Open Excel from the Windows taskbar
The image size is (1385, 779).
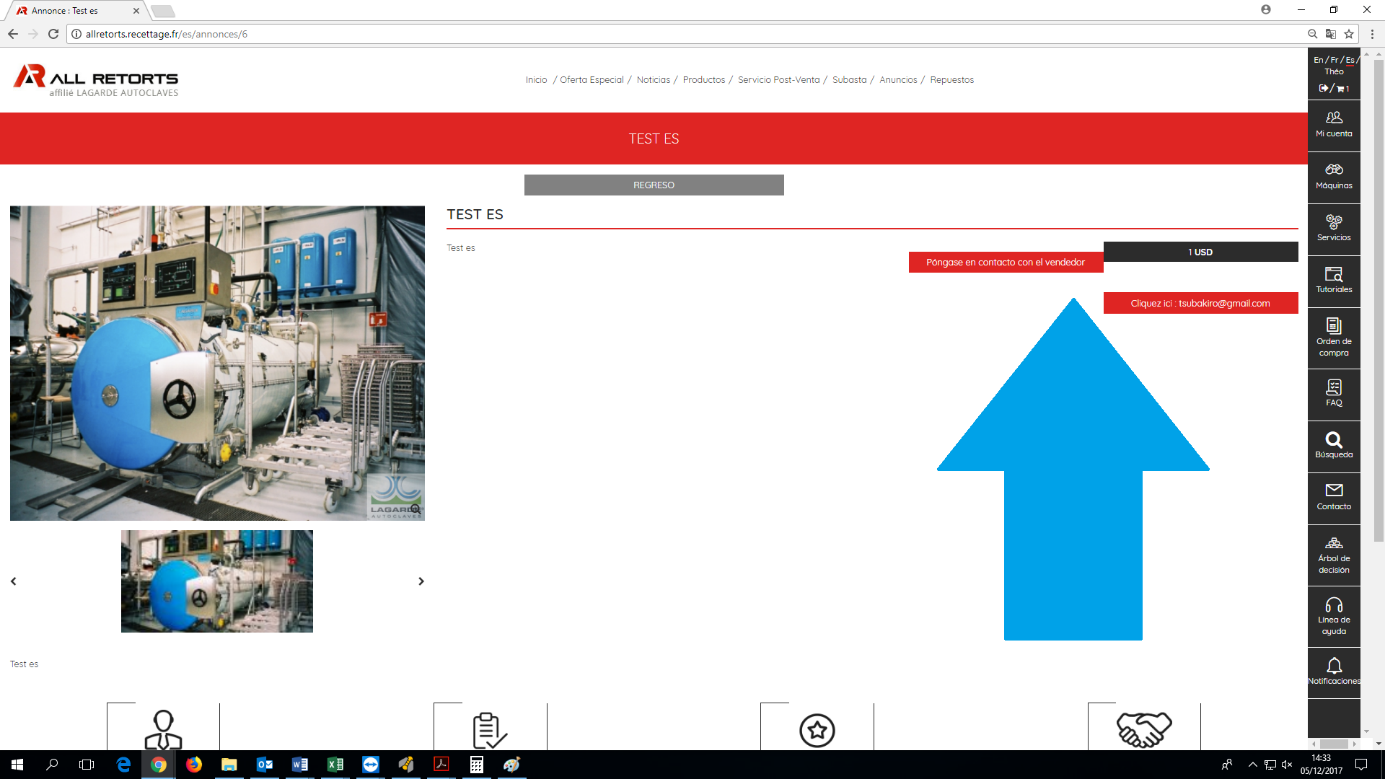335,764
